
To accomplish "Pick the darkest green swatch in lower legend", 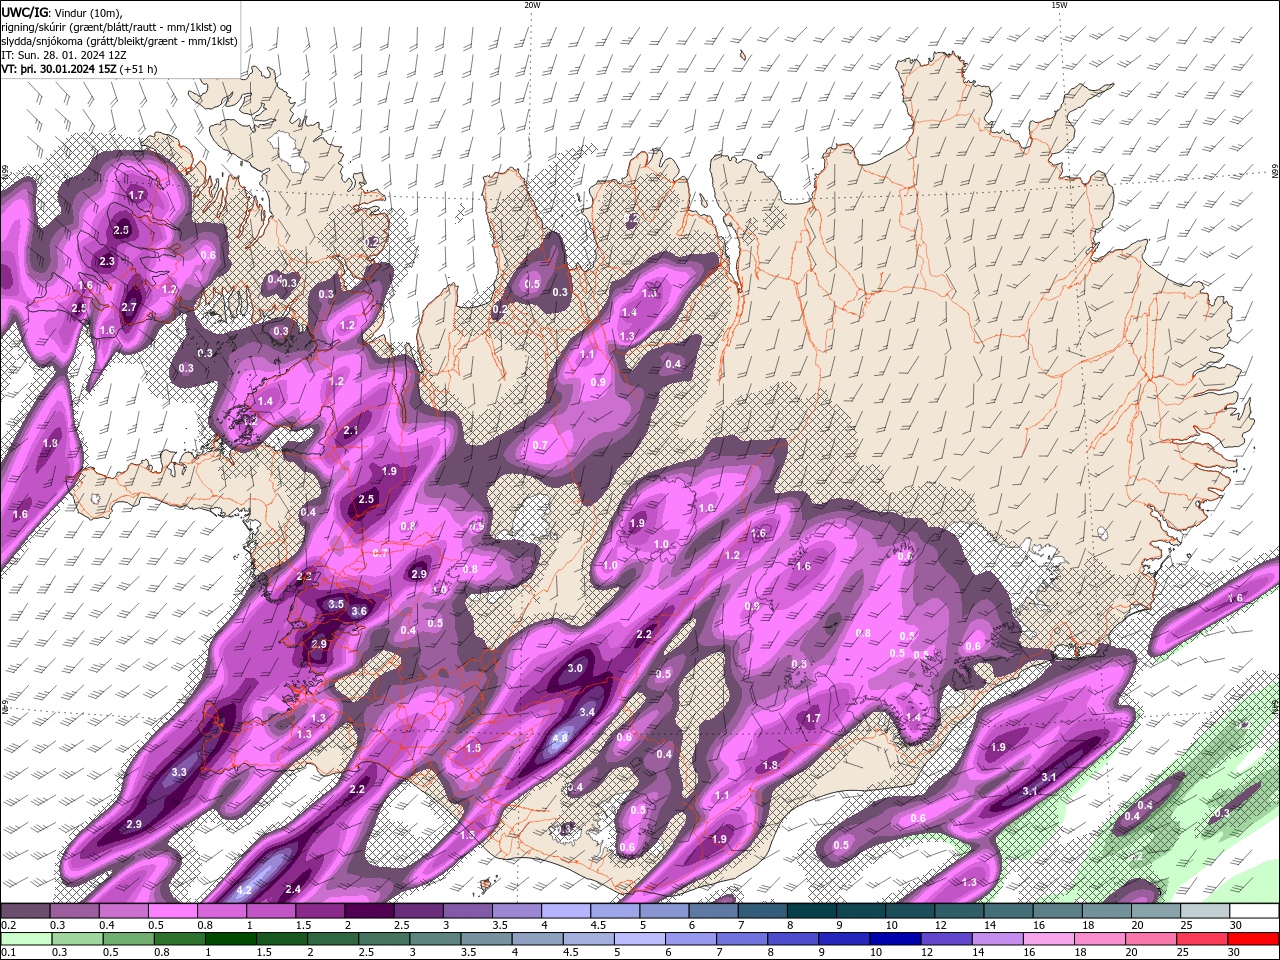I will tap(230, 939).
